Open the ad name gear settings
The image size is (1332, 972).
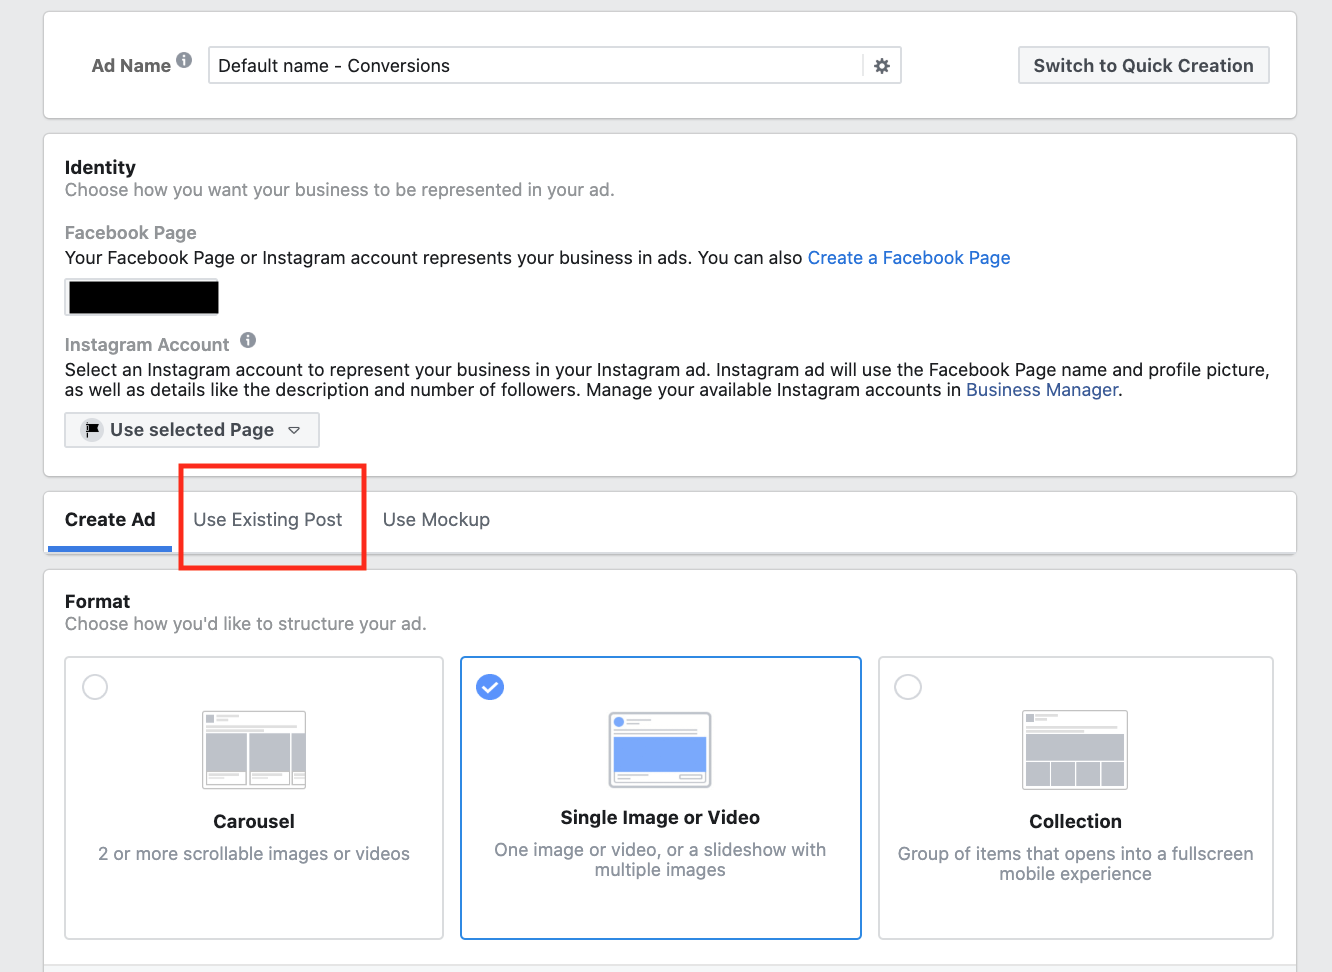click(882, 66)
